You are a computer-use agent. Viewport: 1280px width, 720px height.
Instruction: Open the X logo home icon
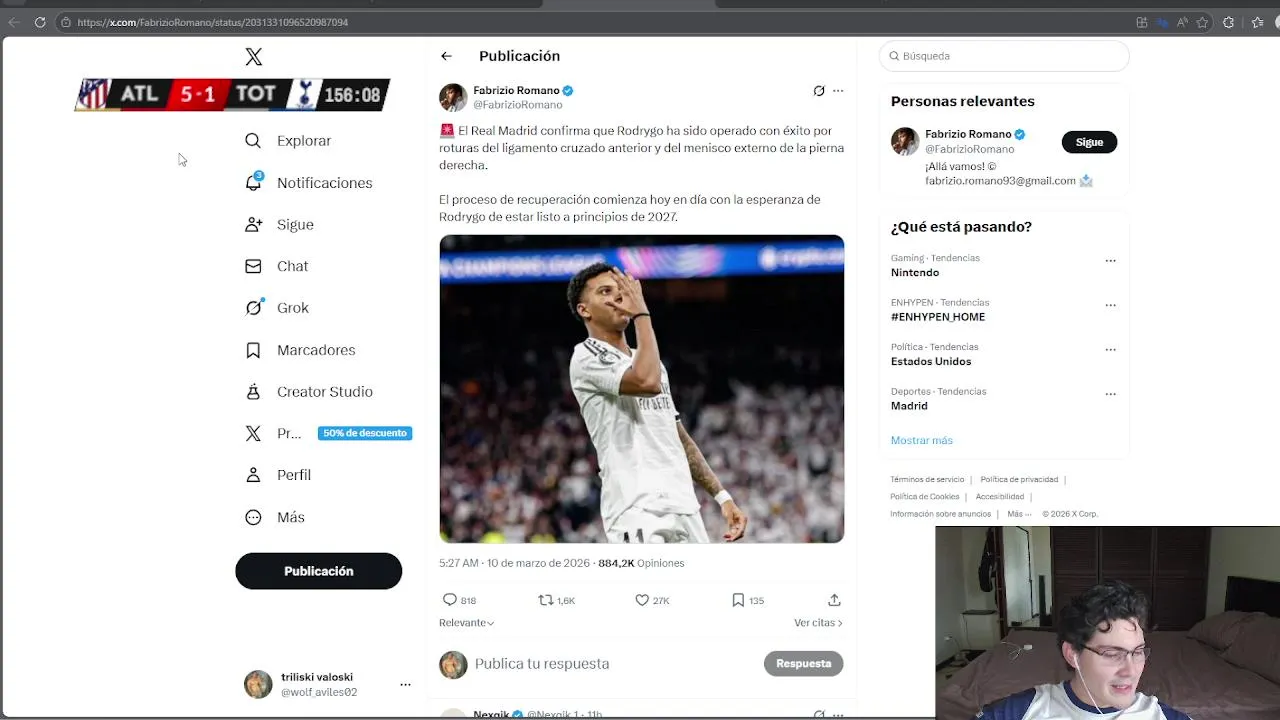254,57
